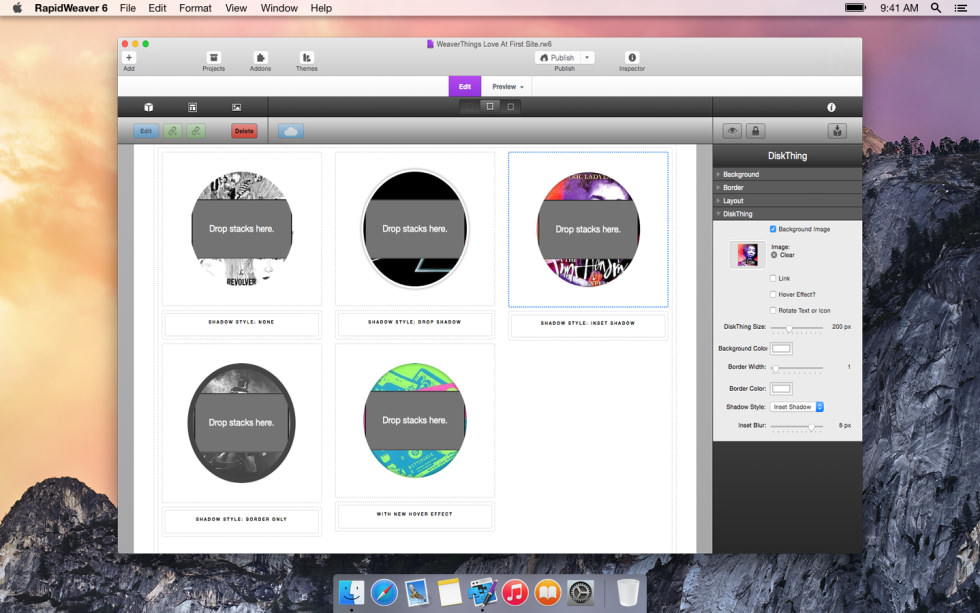Open the Window menu

pyautogui.click(x=279, y=8)
